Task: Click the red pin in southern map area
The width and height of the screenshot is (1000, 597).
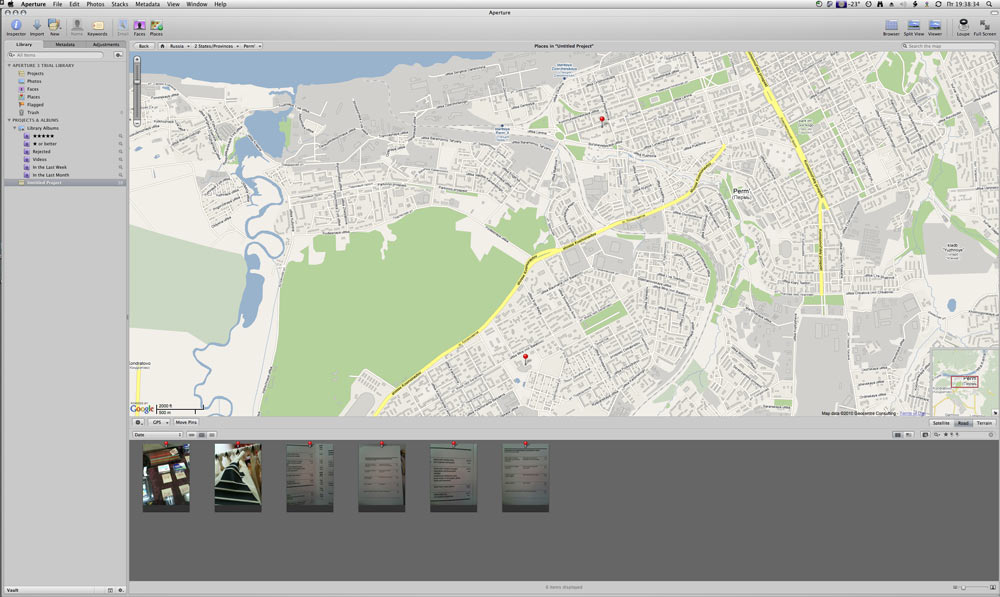Action: coord(526,358)
